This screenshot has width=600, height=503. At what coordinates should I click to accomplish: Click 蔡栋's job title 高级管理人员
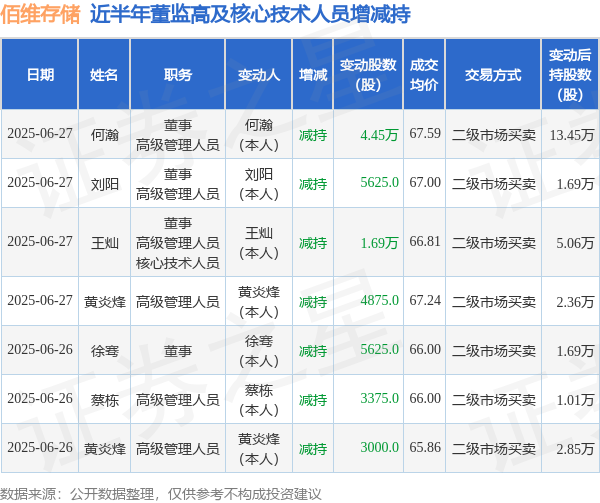[x=178, y=400]
